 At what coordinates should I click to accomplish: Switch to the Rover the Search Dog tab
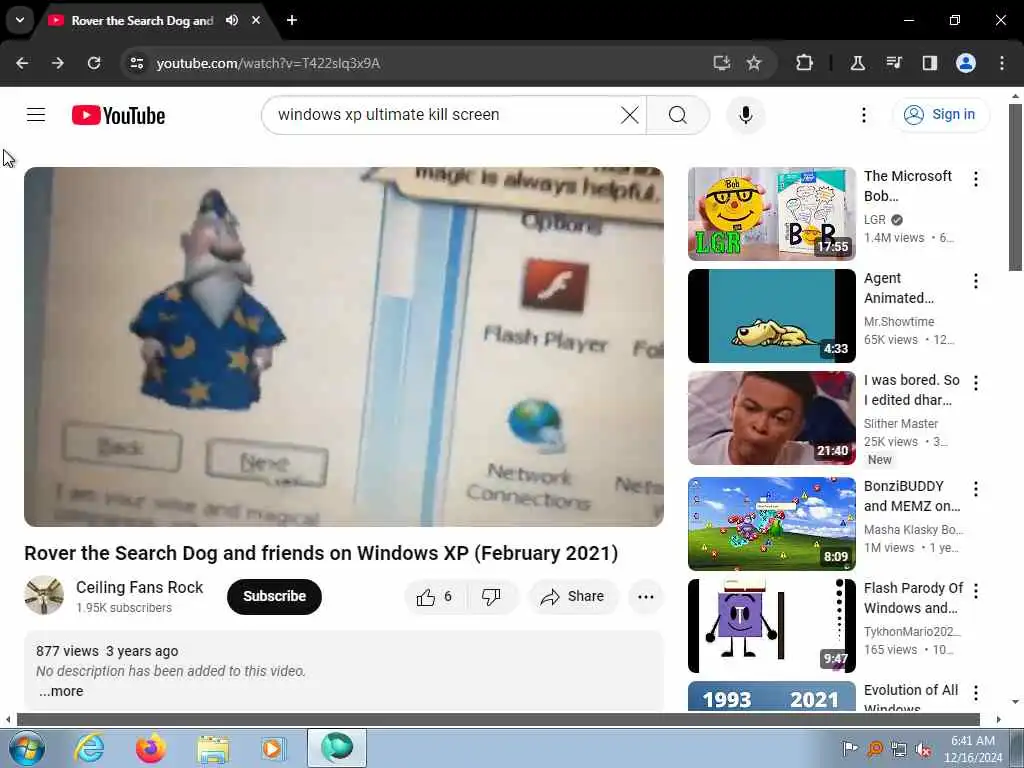pos(142,20)
